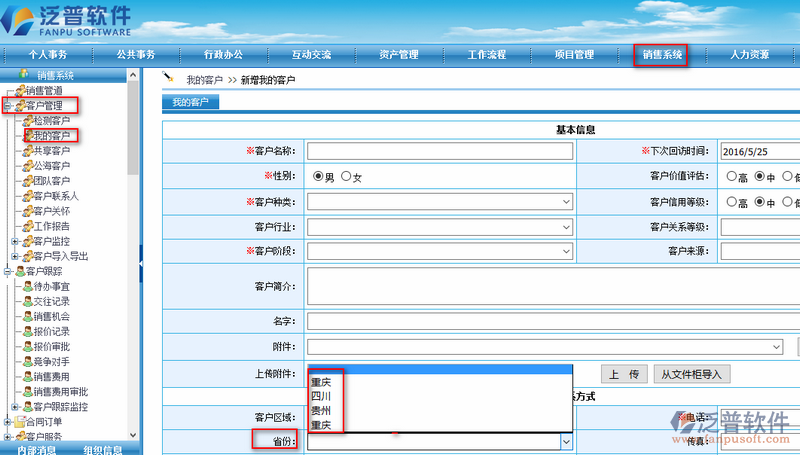Select the 客户联系人 tree icon

point(27,196)
